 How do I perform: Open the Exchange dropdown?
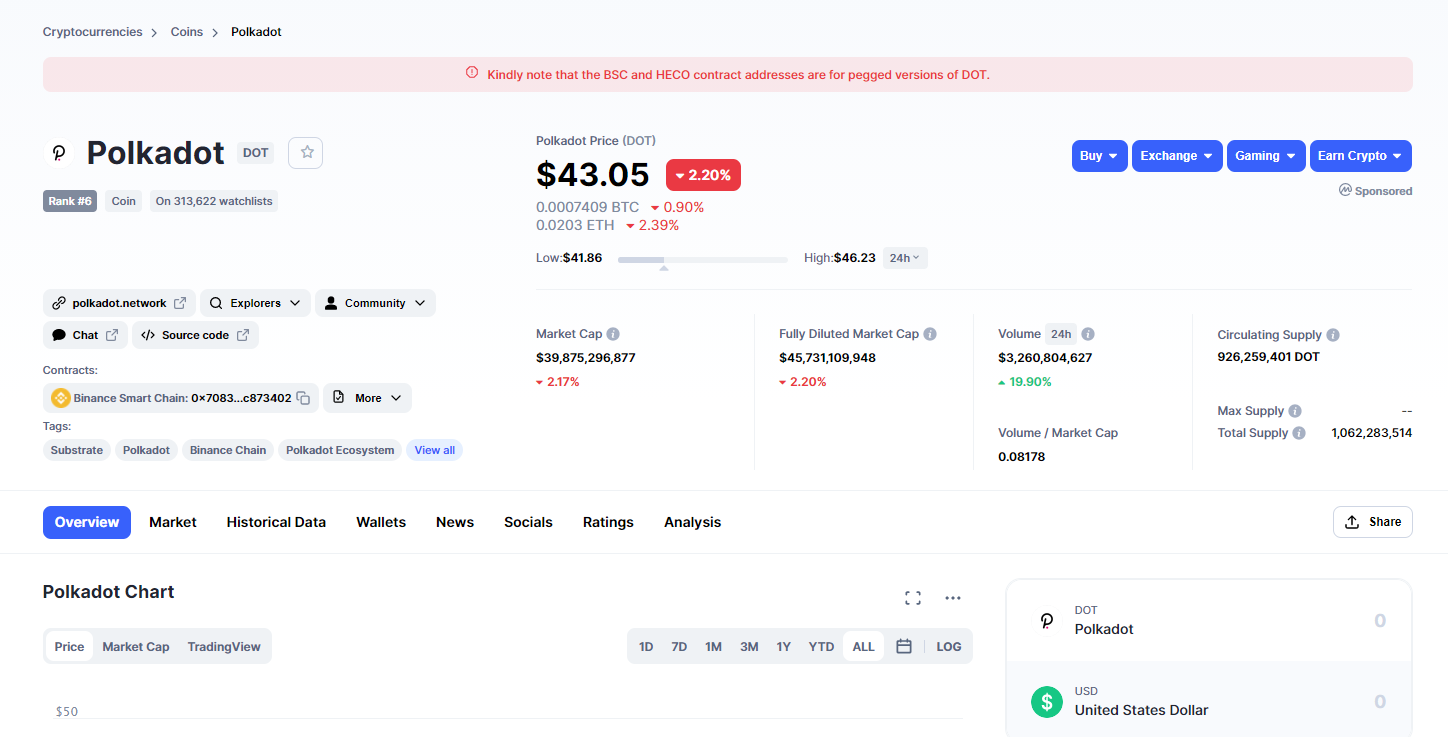(x=1177, y=156)
